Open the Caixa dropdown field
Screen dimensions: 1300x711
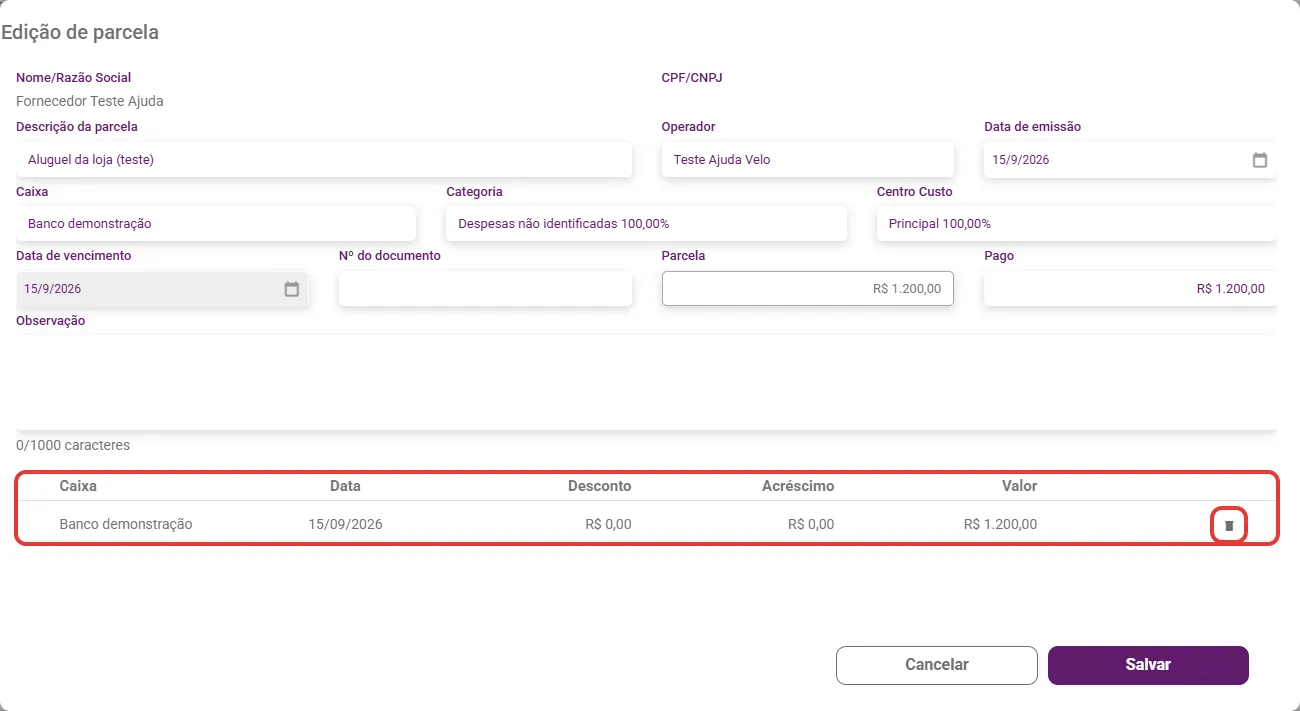click(216, 224)
